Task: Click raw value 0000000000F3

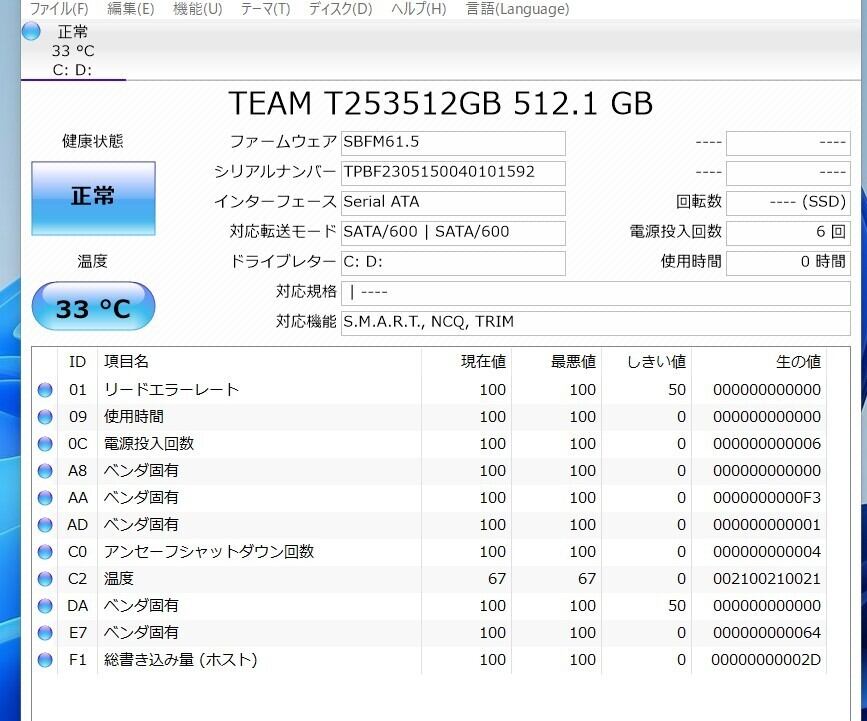Action: [x=766, y=498]
